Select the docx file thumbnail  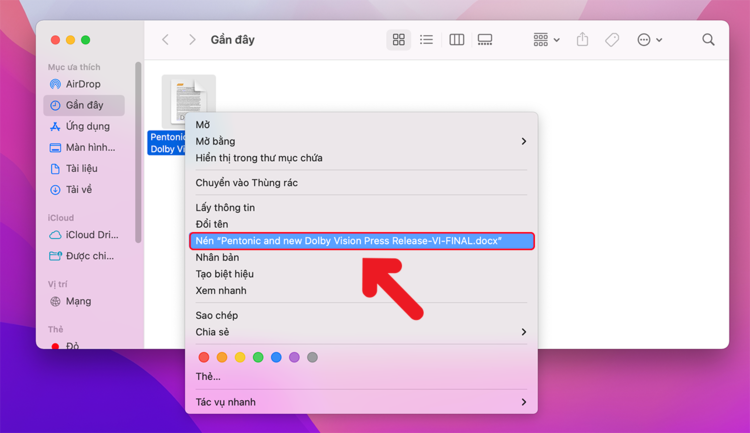click(188, 101)
